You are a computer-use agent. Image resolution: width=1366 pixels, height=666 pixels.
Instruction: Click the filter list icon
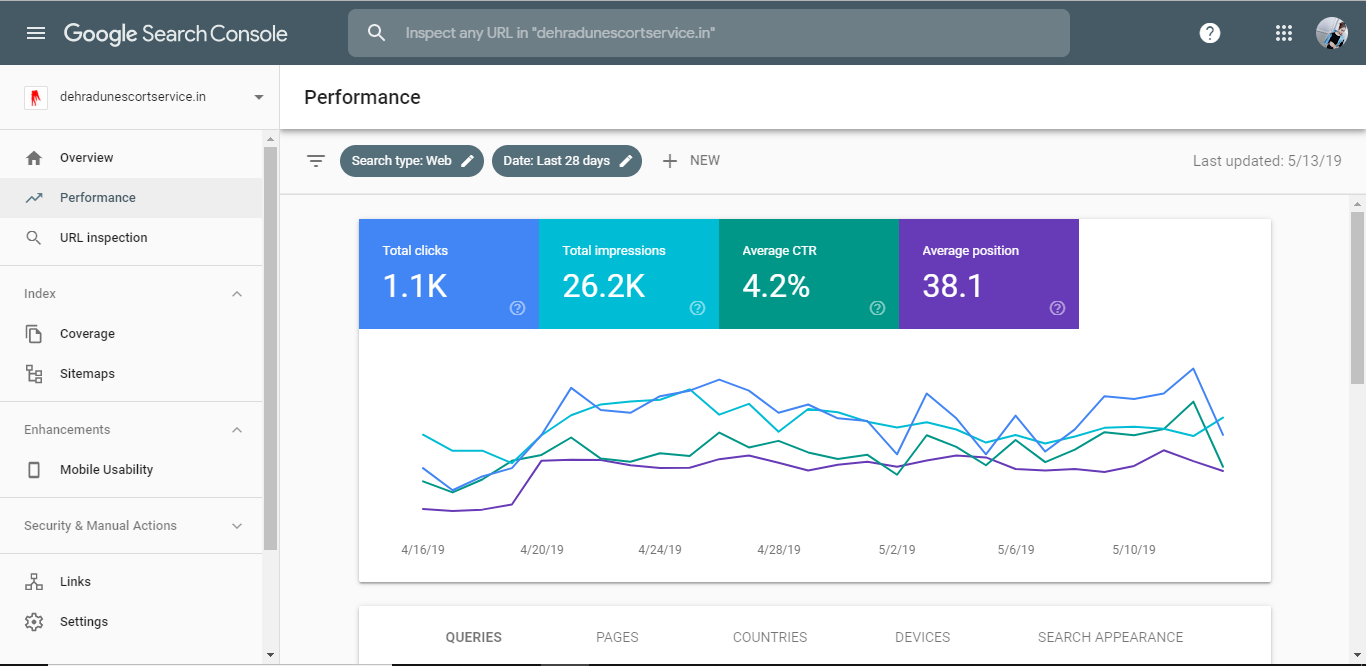(316, 161)
